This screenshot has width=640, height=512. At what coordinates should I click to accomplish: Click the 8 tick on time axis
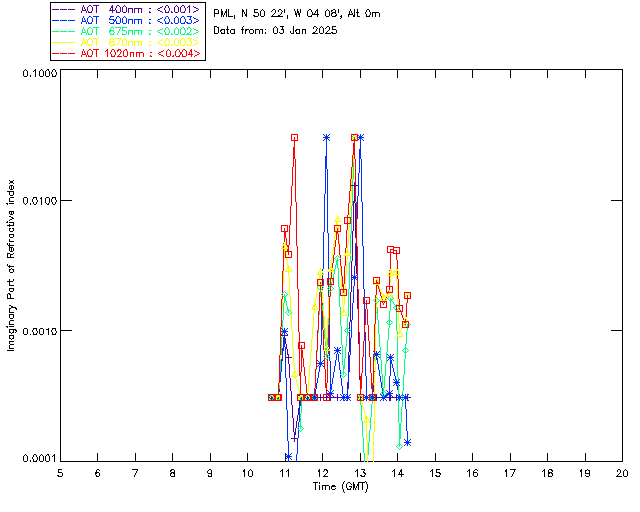pos(172,472)
